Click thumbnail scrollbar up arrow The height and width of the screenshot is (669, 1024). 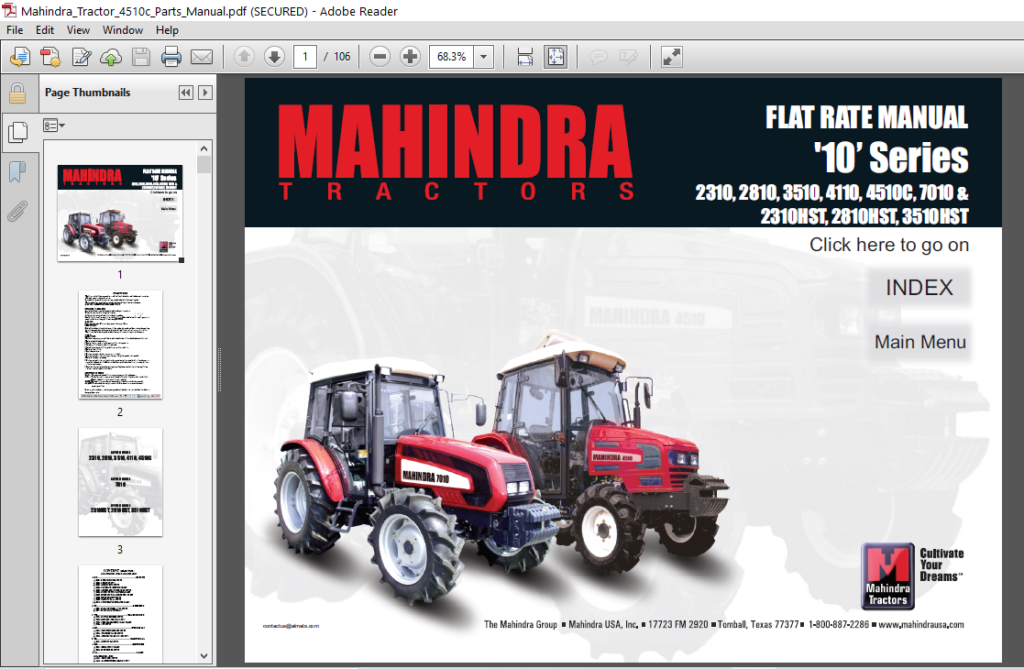tap(204, 149)
